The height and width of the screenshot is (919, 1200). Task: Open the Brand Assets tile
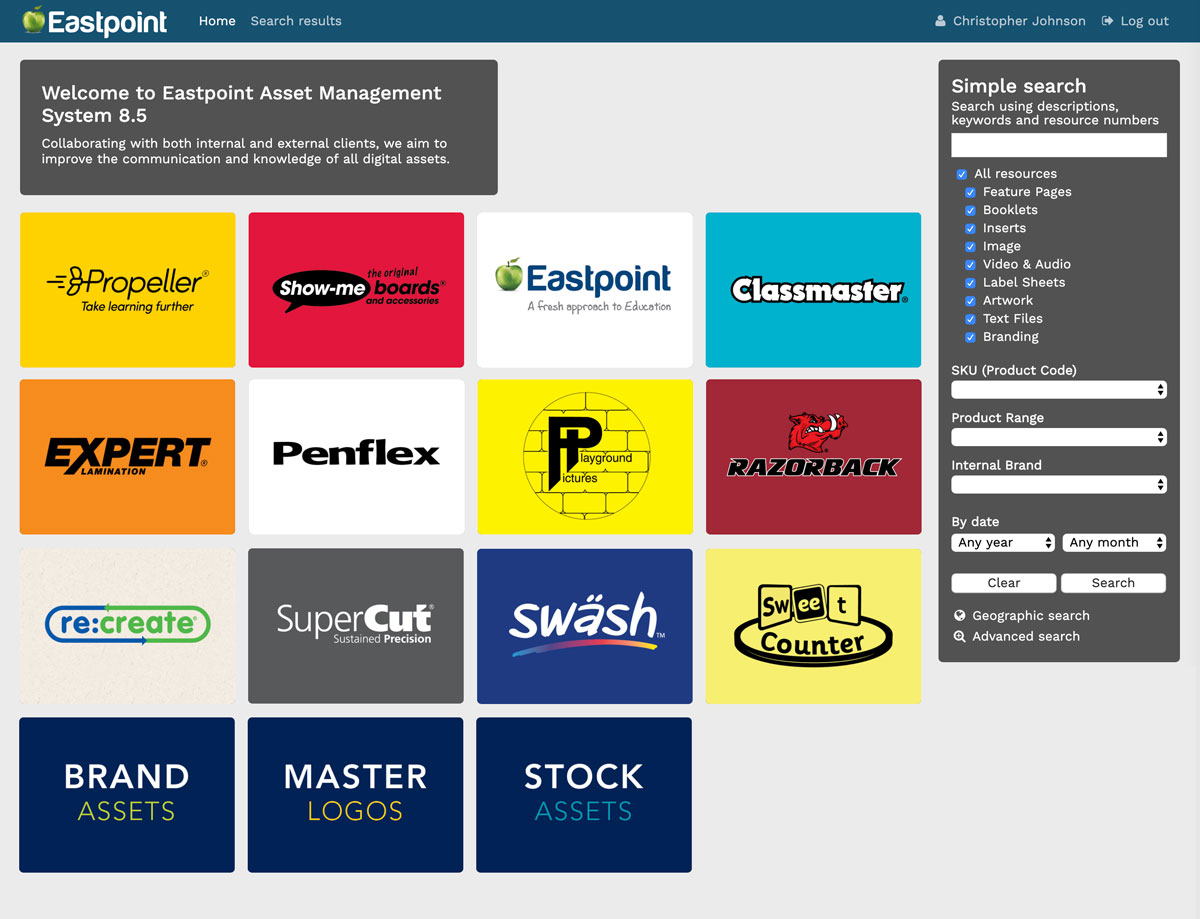coord(127,795)
